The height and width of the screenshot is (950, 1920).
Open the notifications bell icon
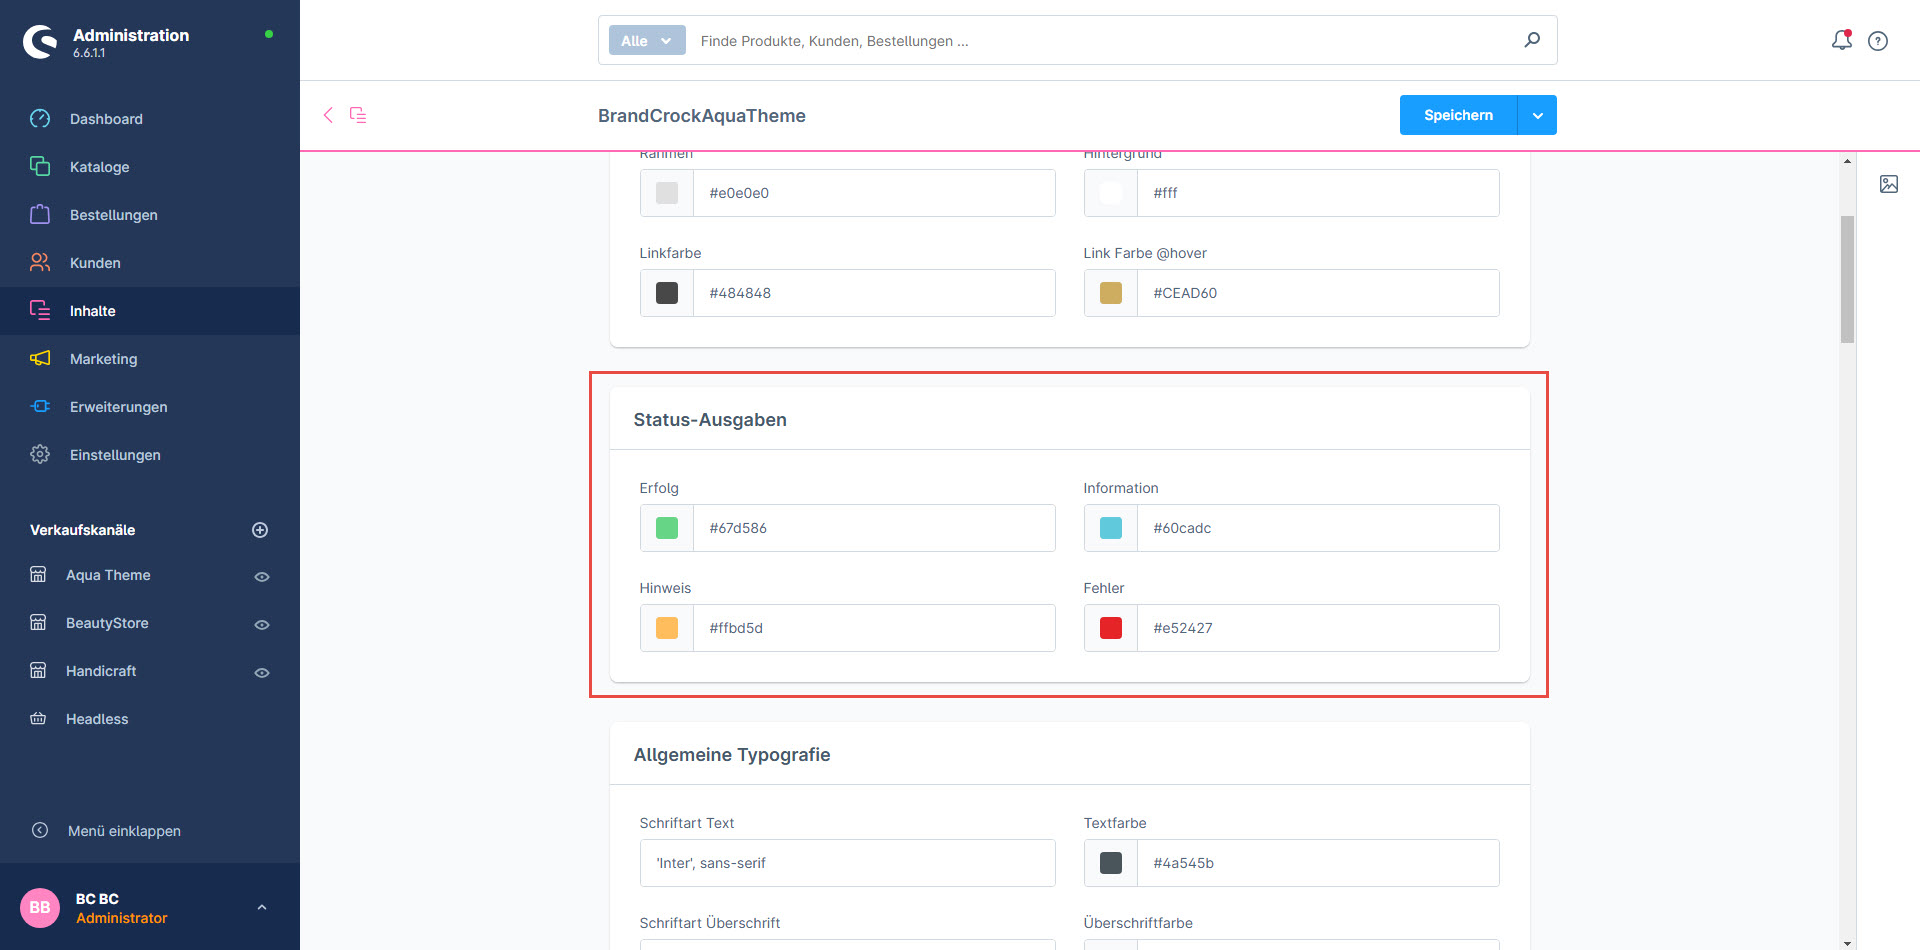click(x=1841, y=40)
